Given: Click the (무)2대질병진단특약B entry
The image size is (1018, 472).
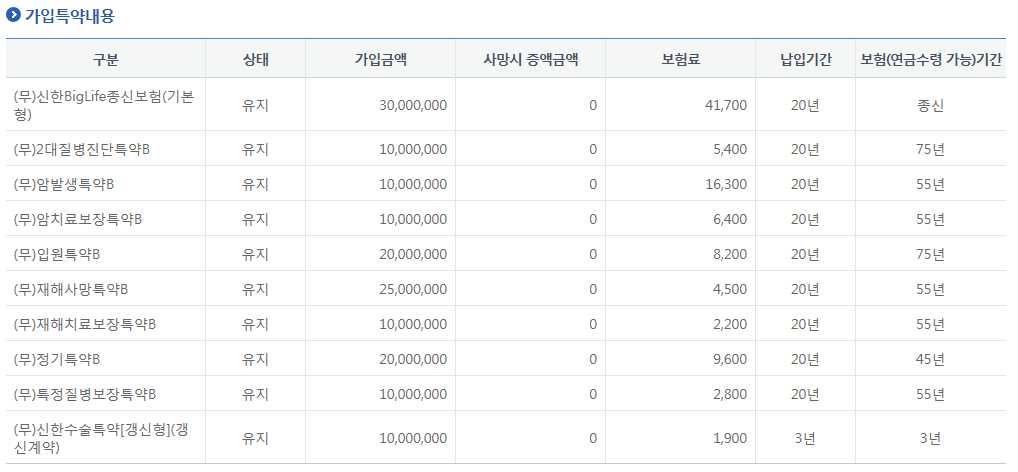Looking at the screenshot, I should pyautogui.click(x=82, y=149).
